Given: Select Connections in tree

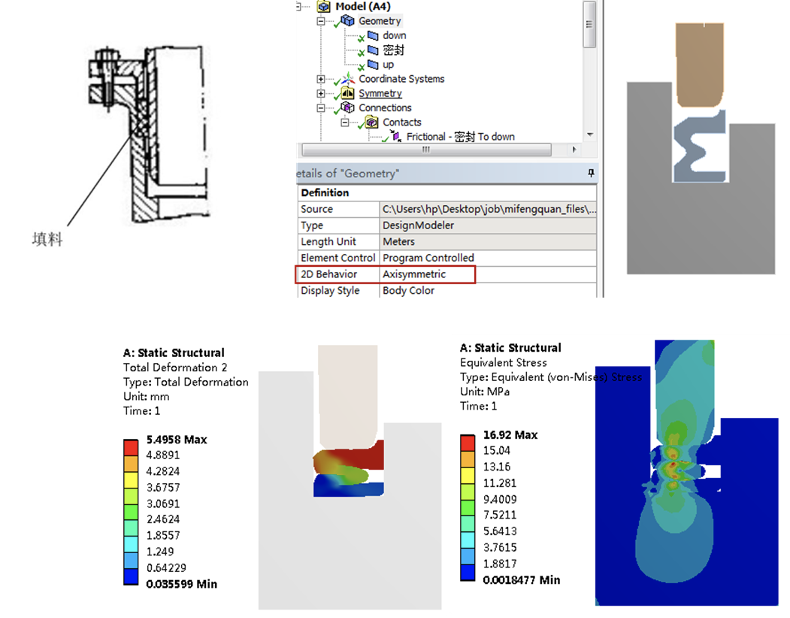Looking at the screenshot, I should 385,108.
